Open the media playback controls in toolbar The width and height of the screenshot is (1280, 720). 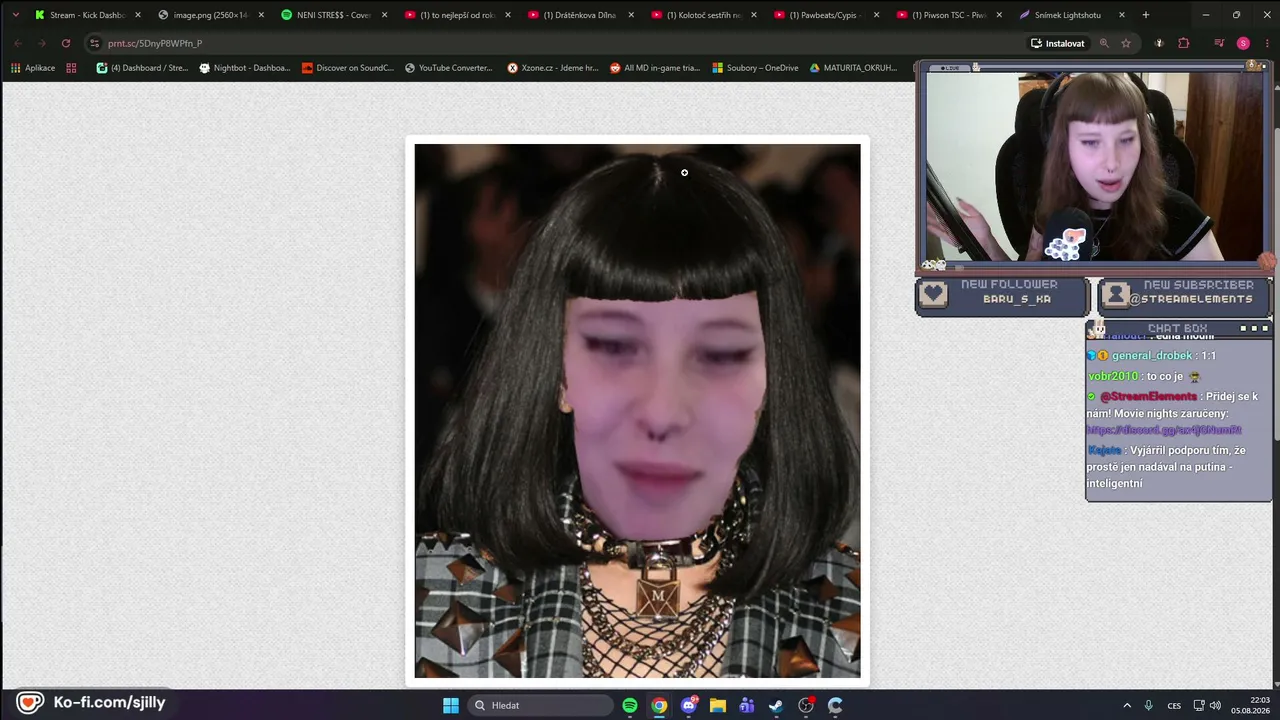1219,43
